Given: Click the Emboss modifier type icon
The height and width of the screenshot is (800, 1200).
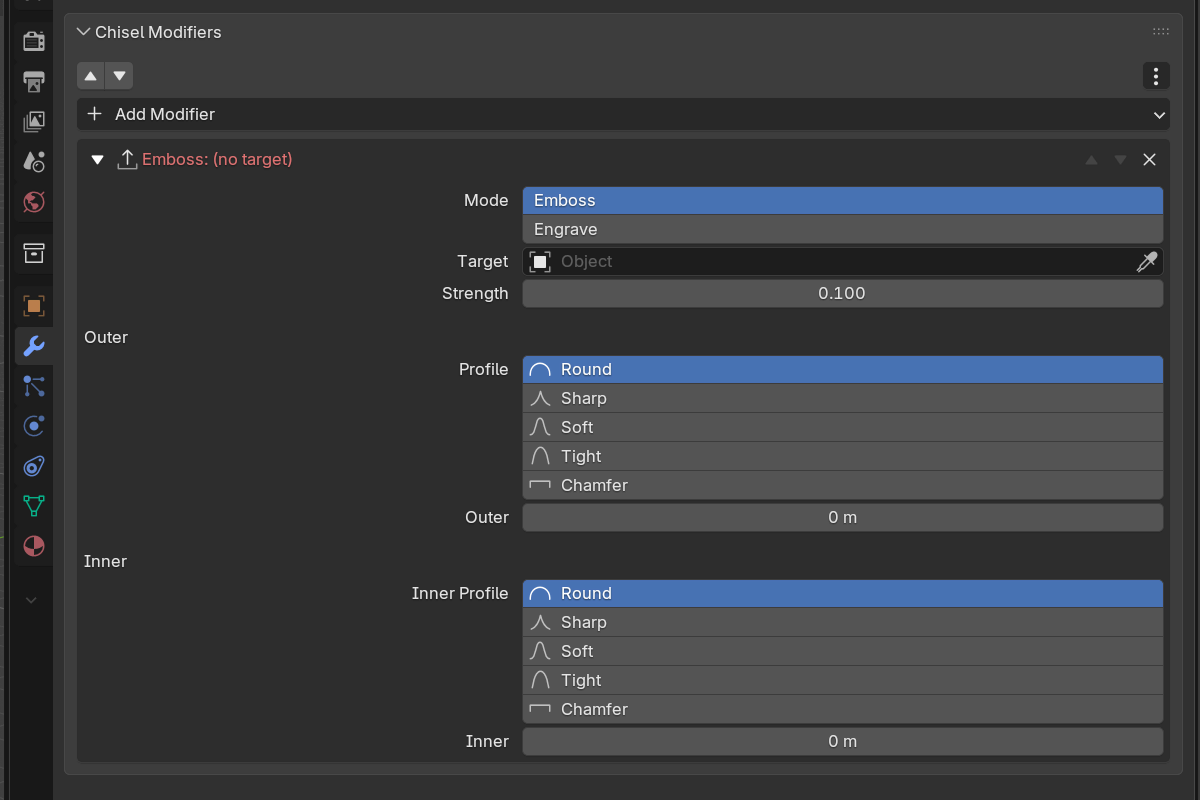Looking at the screenshot, I should [127, 159].
